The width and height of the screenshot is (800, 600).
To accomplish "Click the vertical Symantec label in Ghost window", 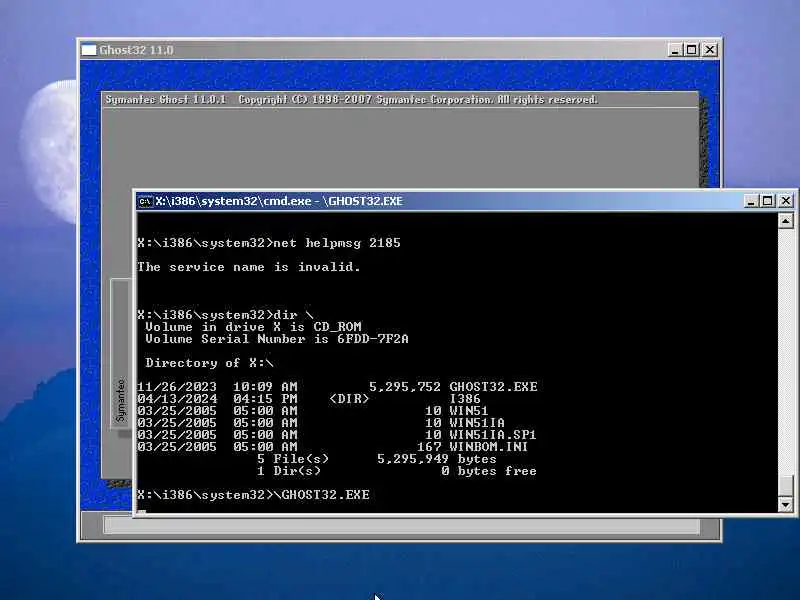I will [x=121, y=401].
